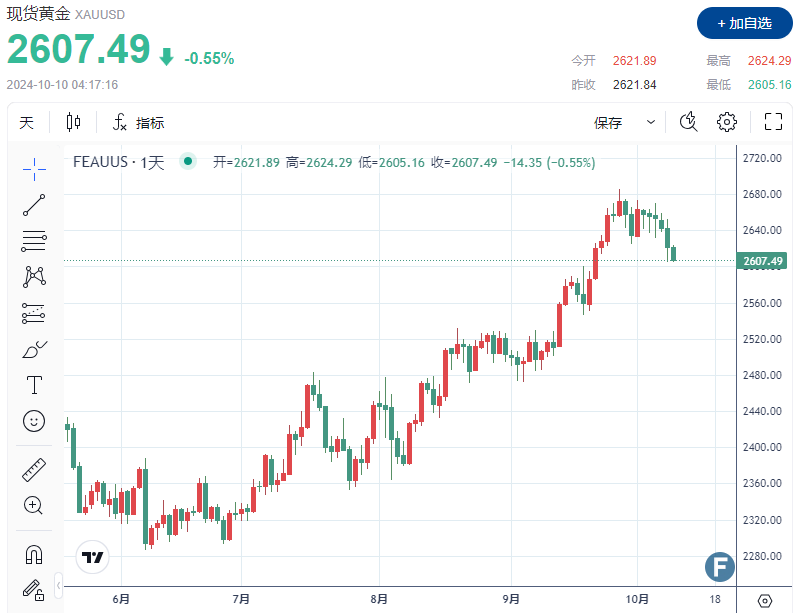798x613 pixels.
Task: Collapse the drawing toolbar side arrow
Action: coord(59,586)
